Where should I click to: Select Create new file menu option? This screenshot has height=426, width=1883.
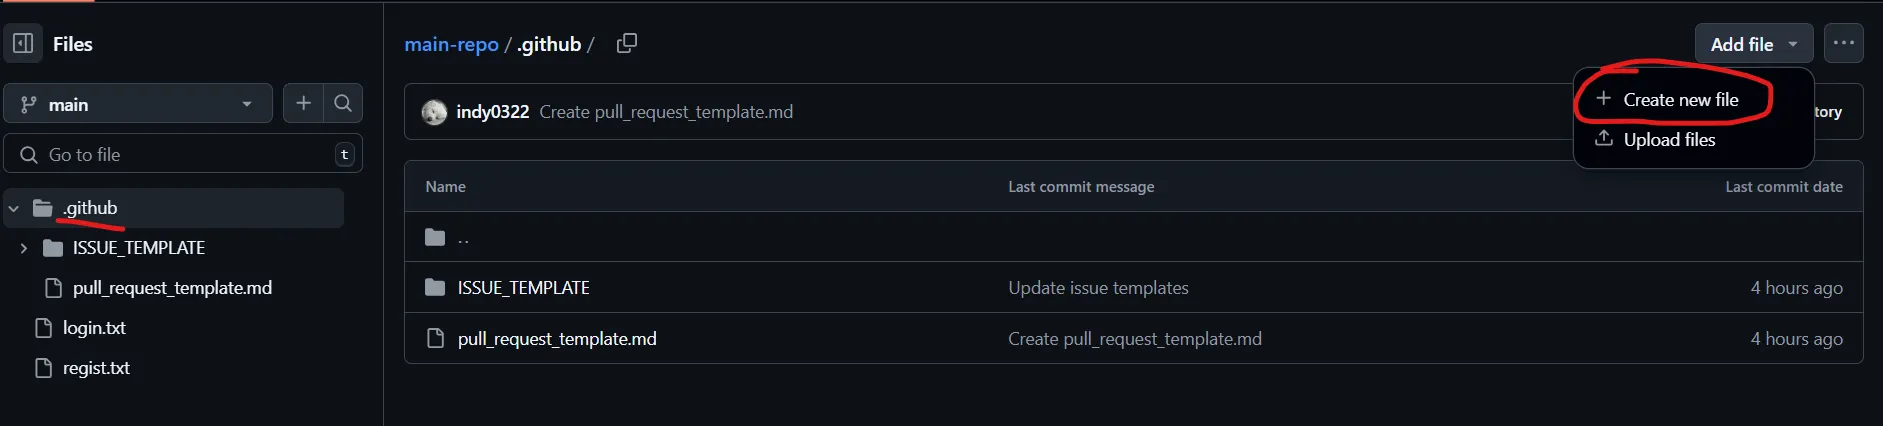pos(1680,100)
